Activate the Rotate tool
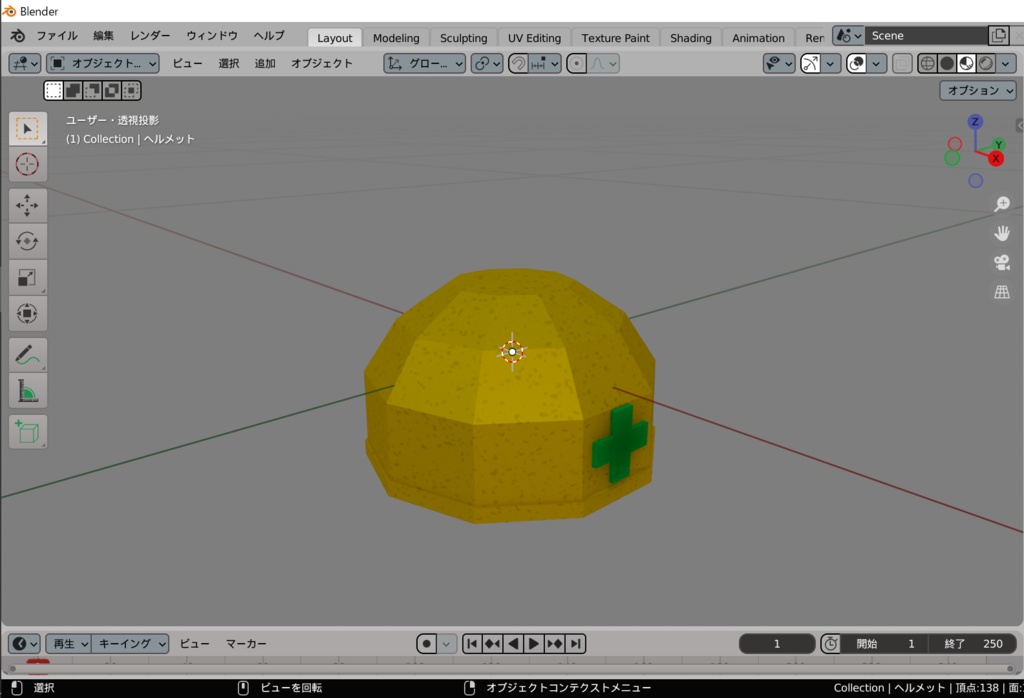 [27, 240]
